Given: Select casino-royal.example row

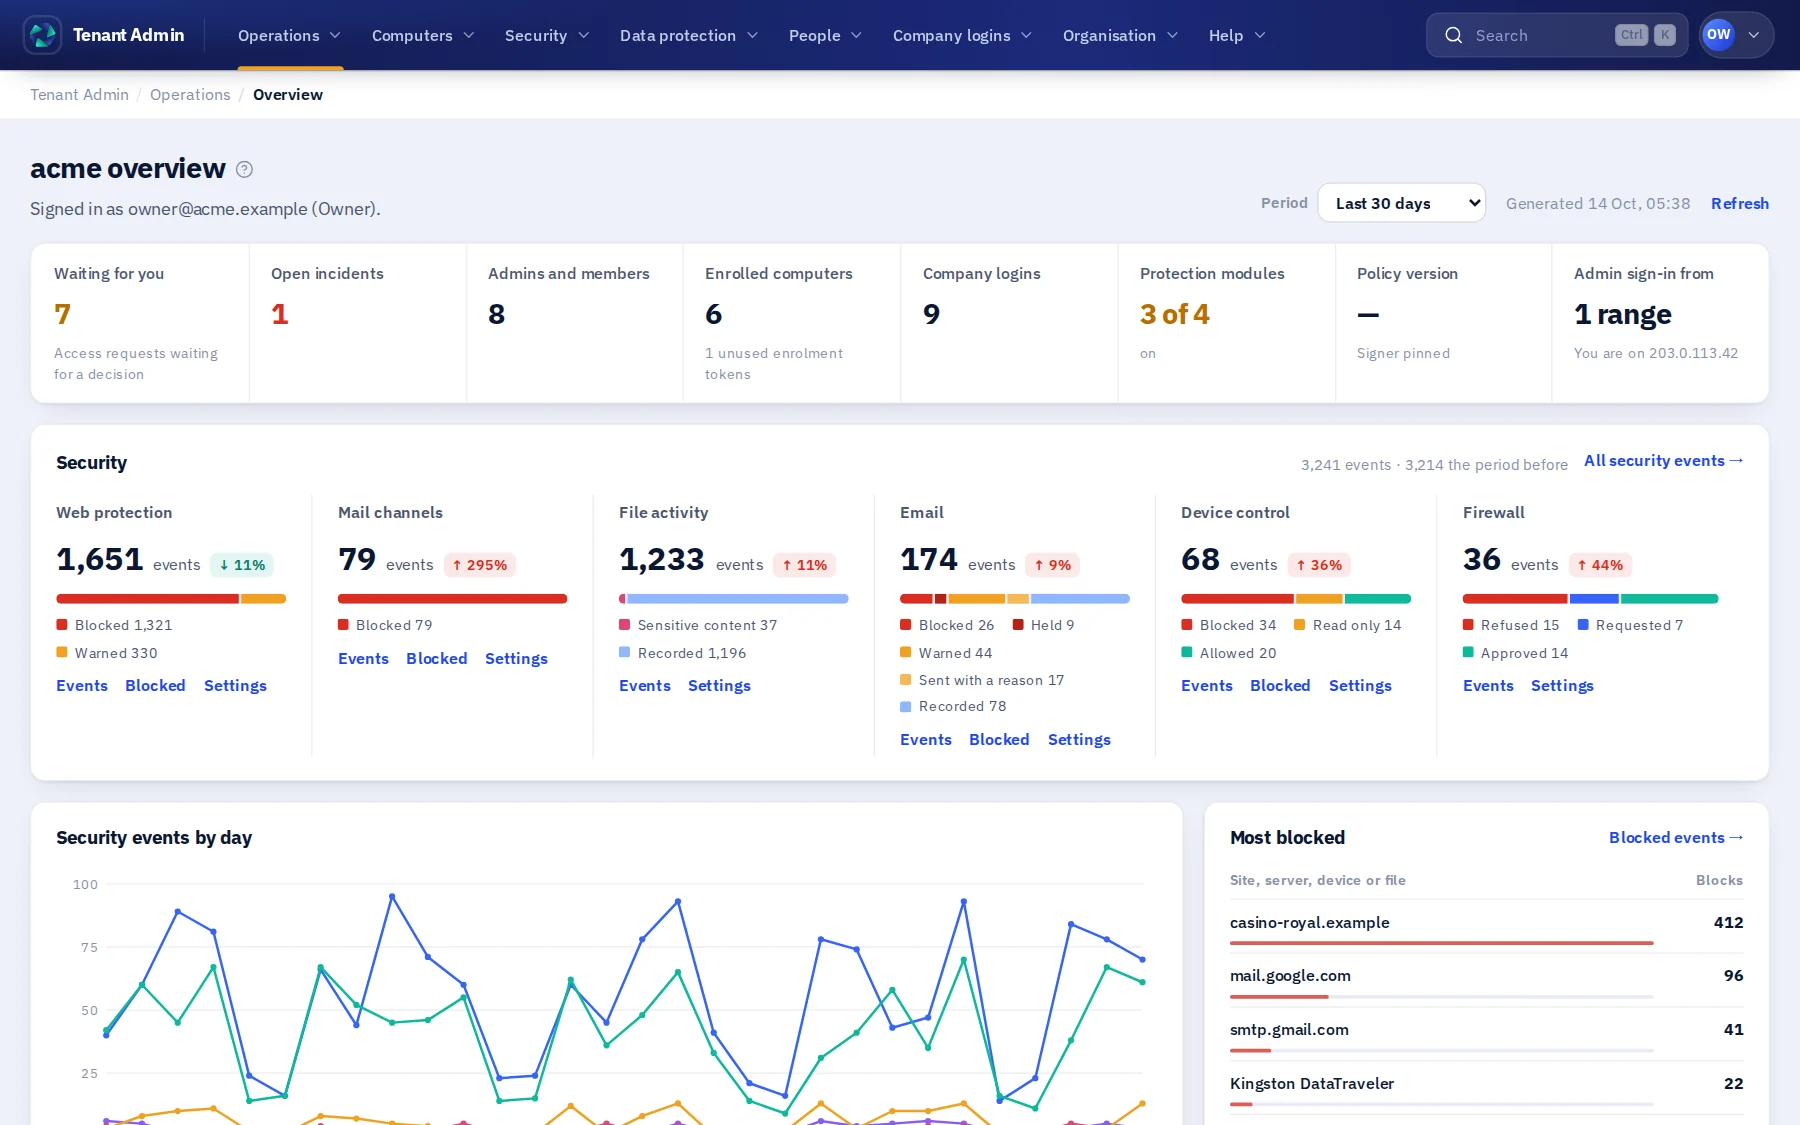Looking at the screenshot, I should point(1486,926).
